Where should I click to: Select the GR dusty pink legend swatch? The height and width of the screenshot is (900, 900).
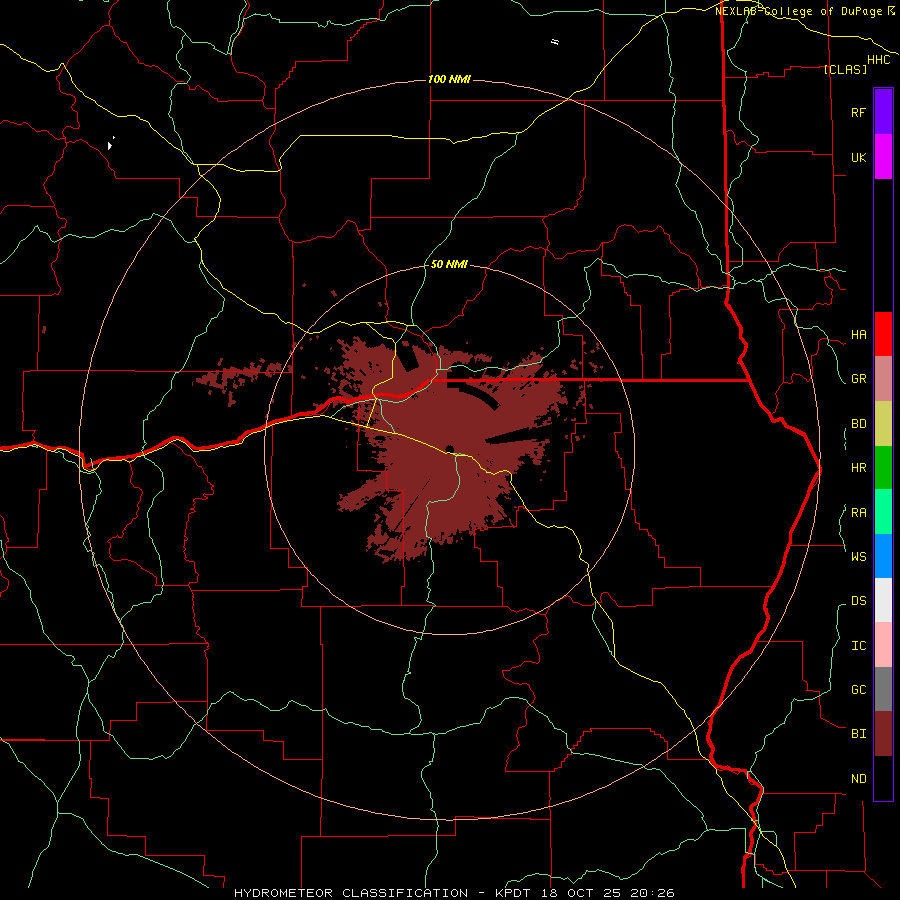click(883, 379)
